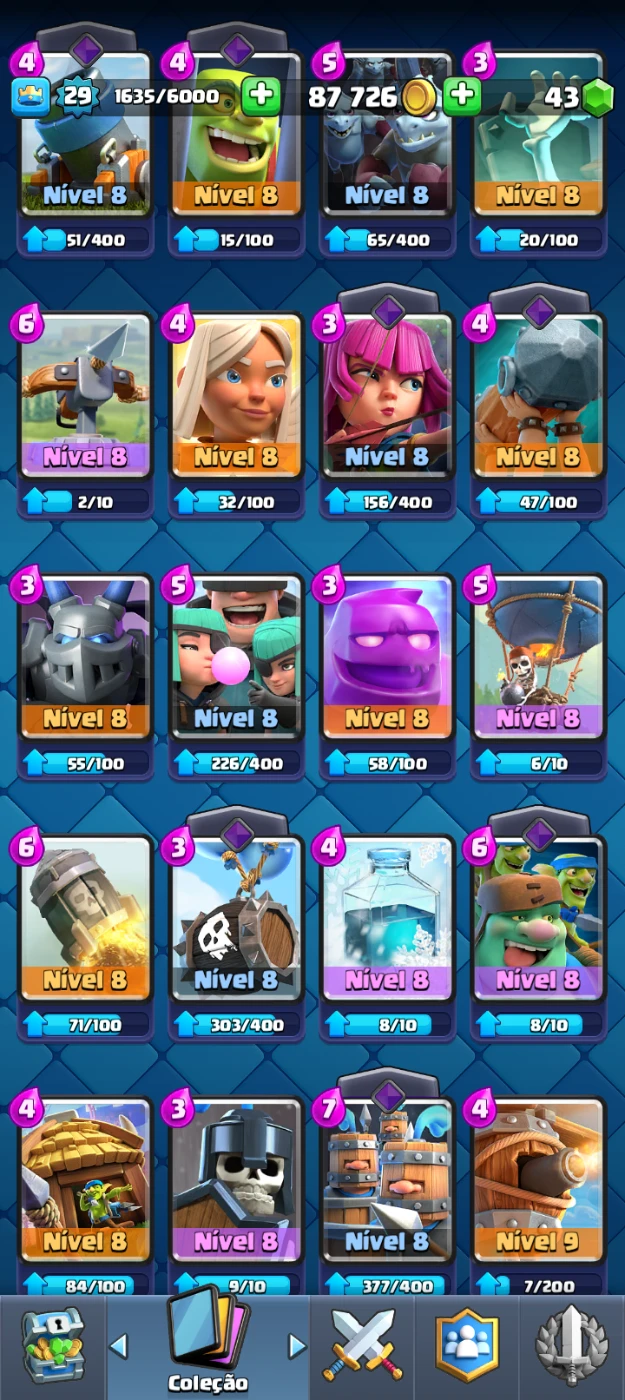The width and height of the screenshot is (625, 1400).
Task: Go to the Battle crossed swords tab
Action: pos(364,1345)
